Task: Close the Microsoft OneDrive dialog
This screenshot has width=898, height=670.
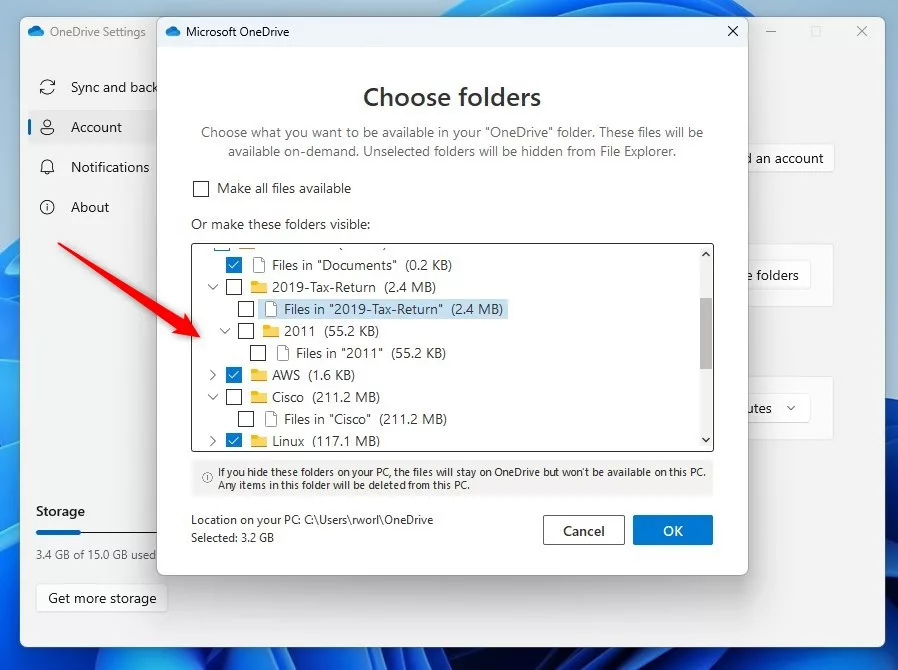Action: pos(732,31)
